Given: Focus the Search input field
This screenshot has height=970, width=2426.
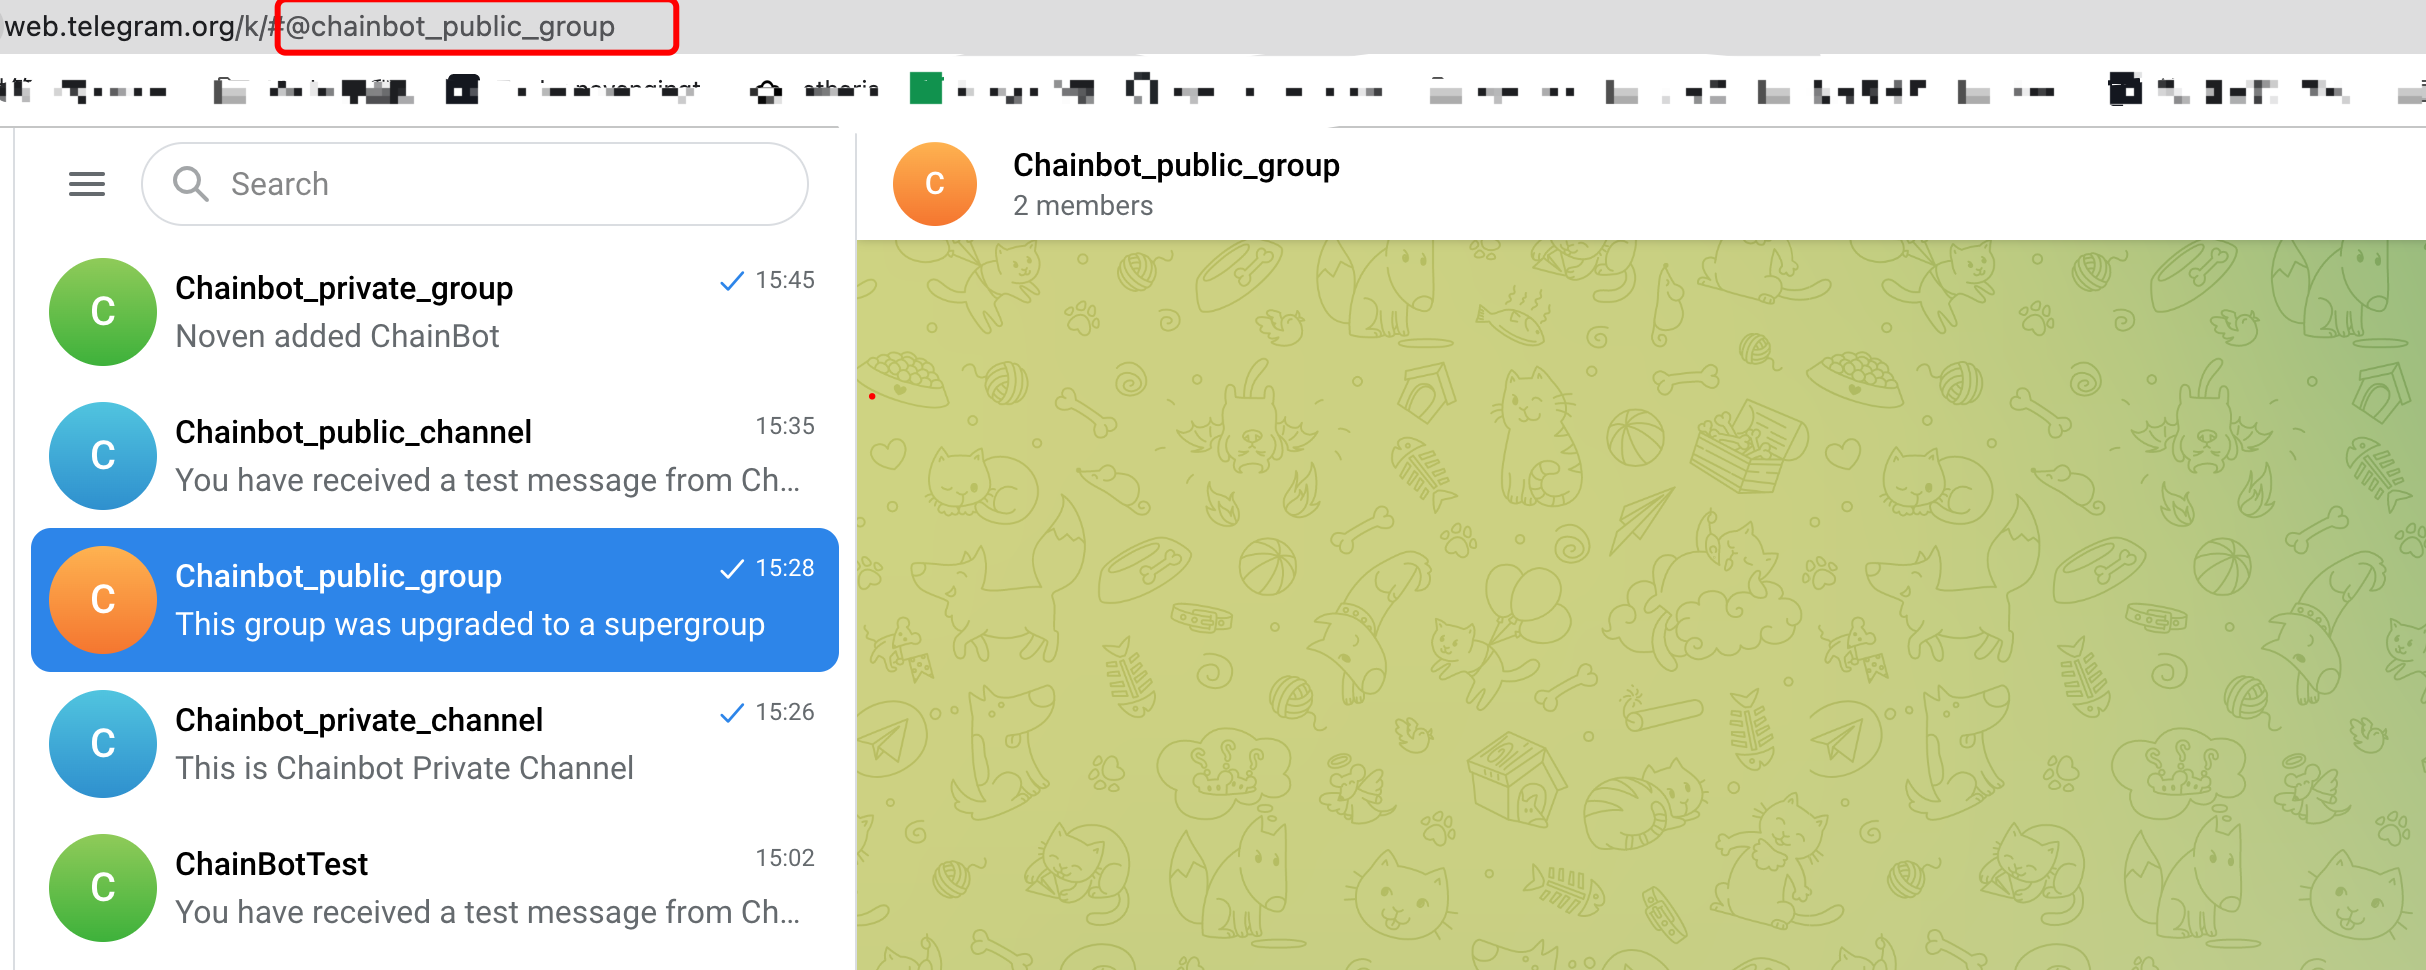Looking at the screenshot, I should pyautogui.click(x=475, y=184).
